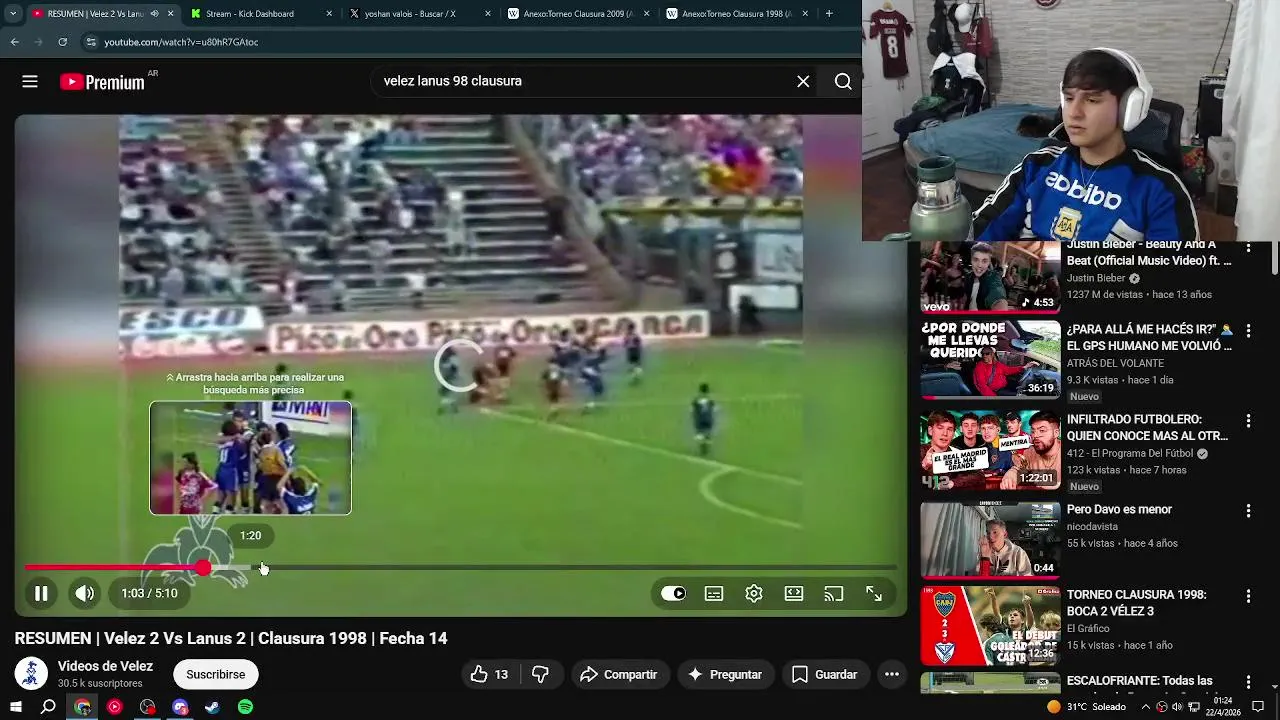Open Videos de Velez channel avatar
Viewport: 1280px width, 720px height.
[x=31, y=673]
